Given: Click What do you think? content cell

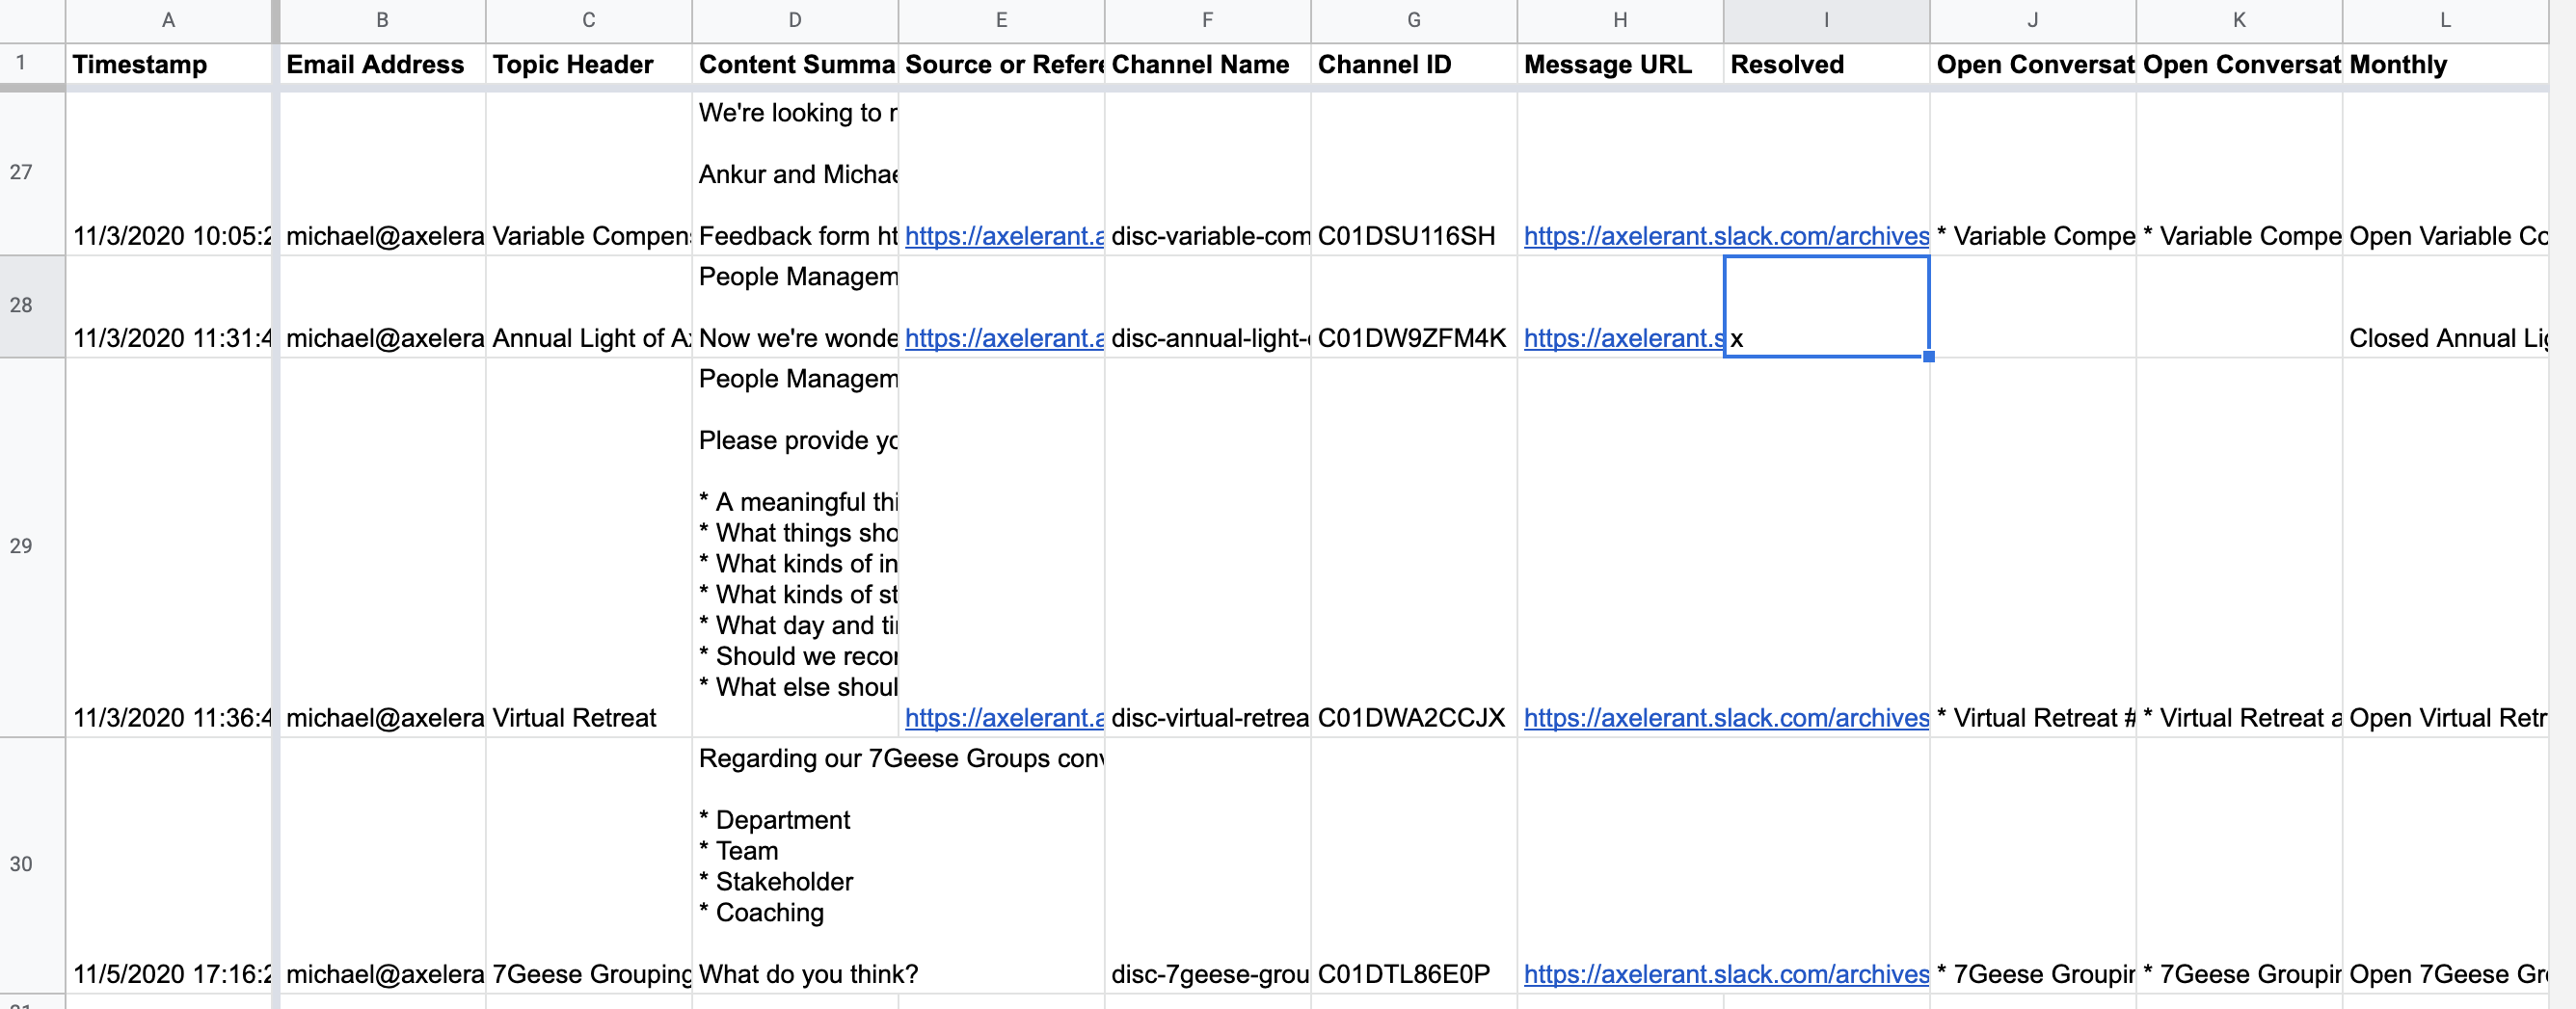Looking at the screenshot, I should 795,865.
